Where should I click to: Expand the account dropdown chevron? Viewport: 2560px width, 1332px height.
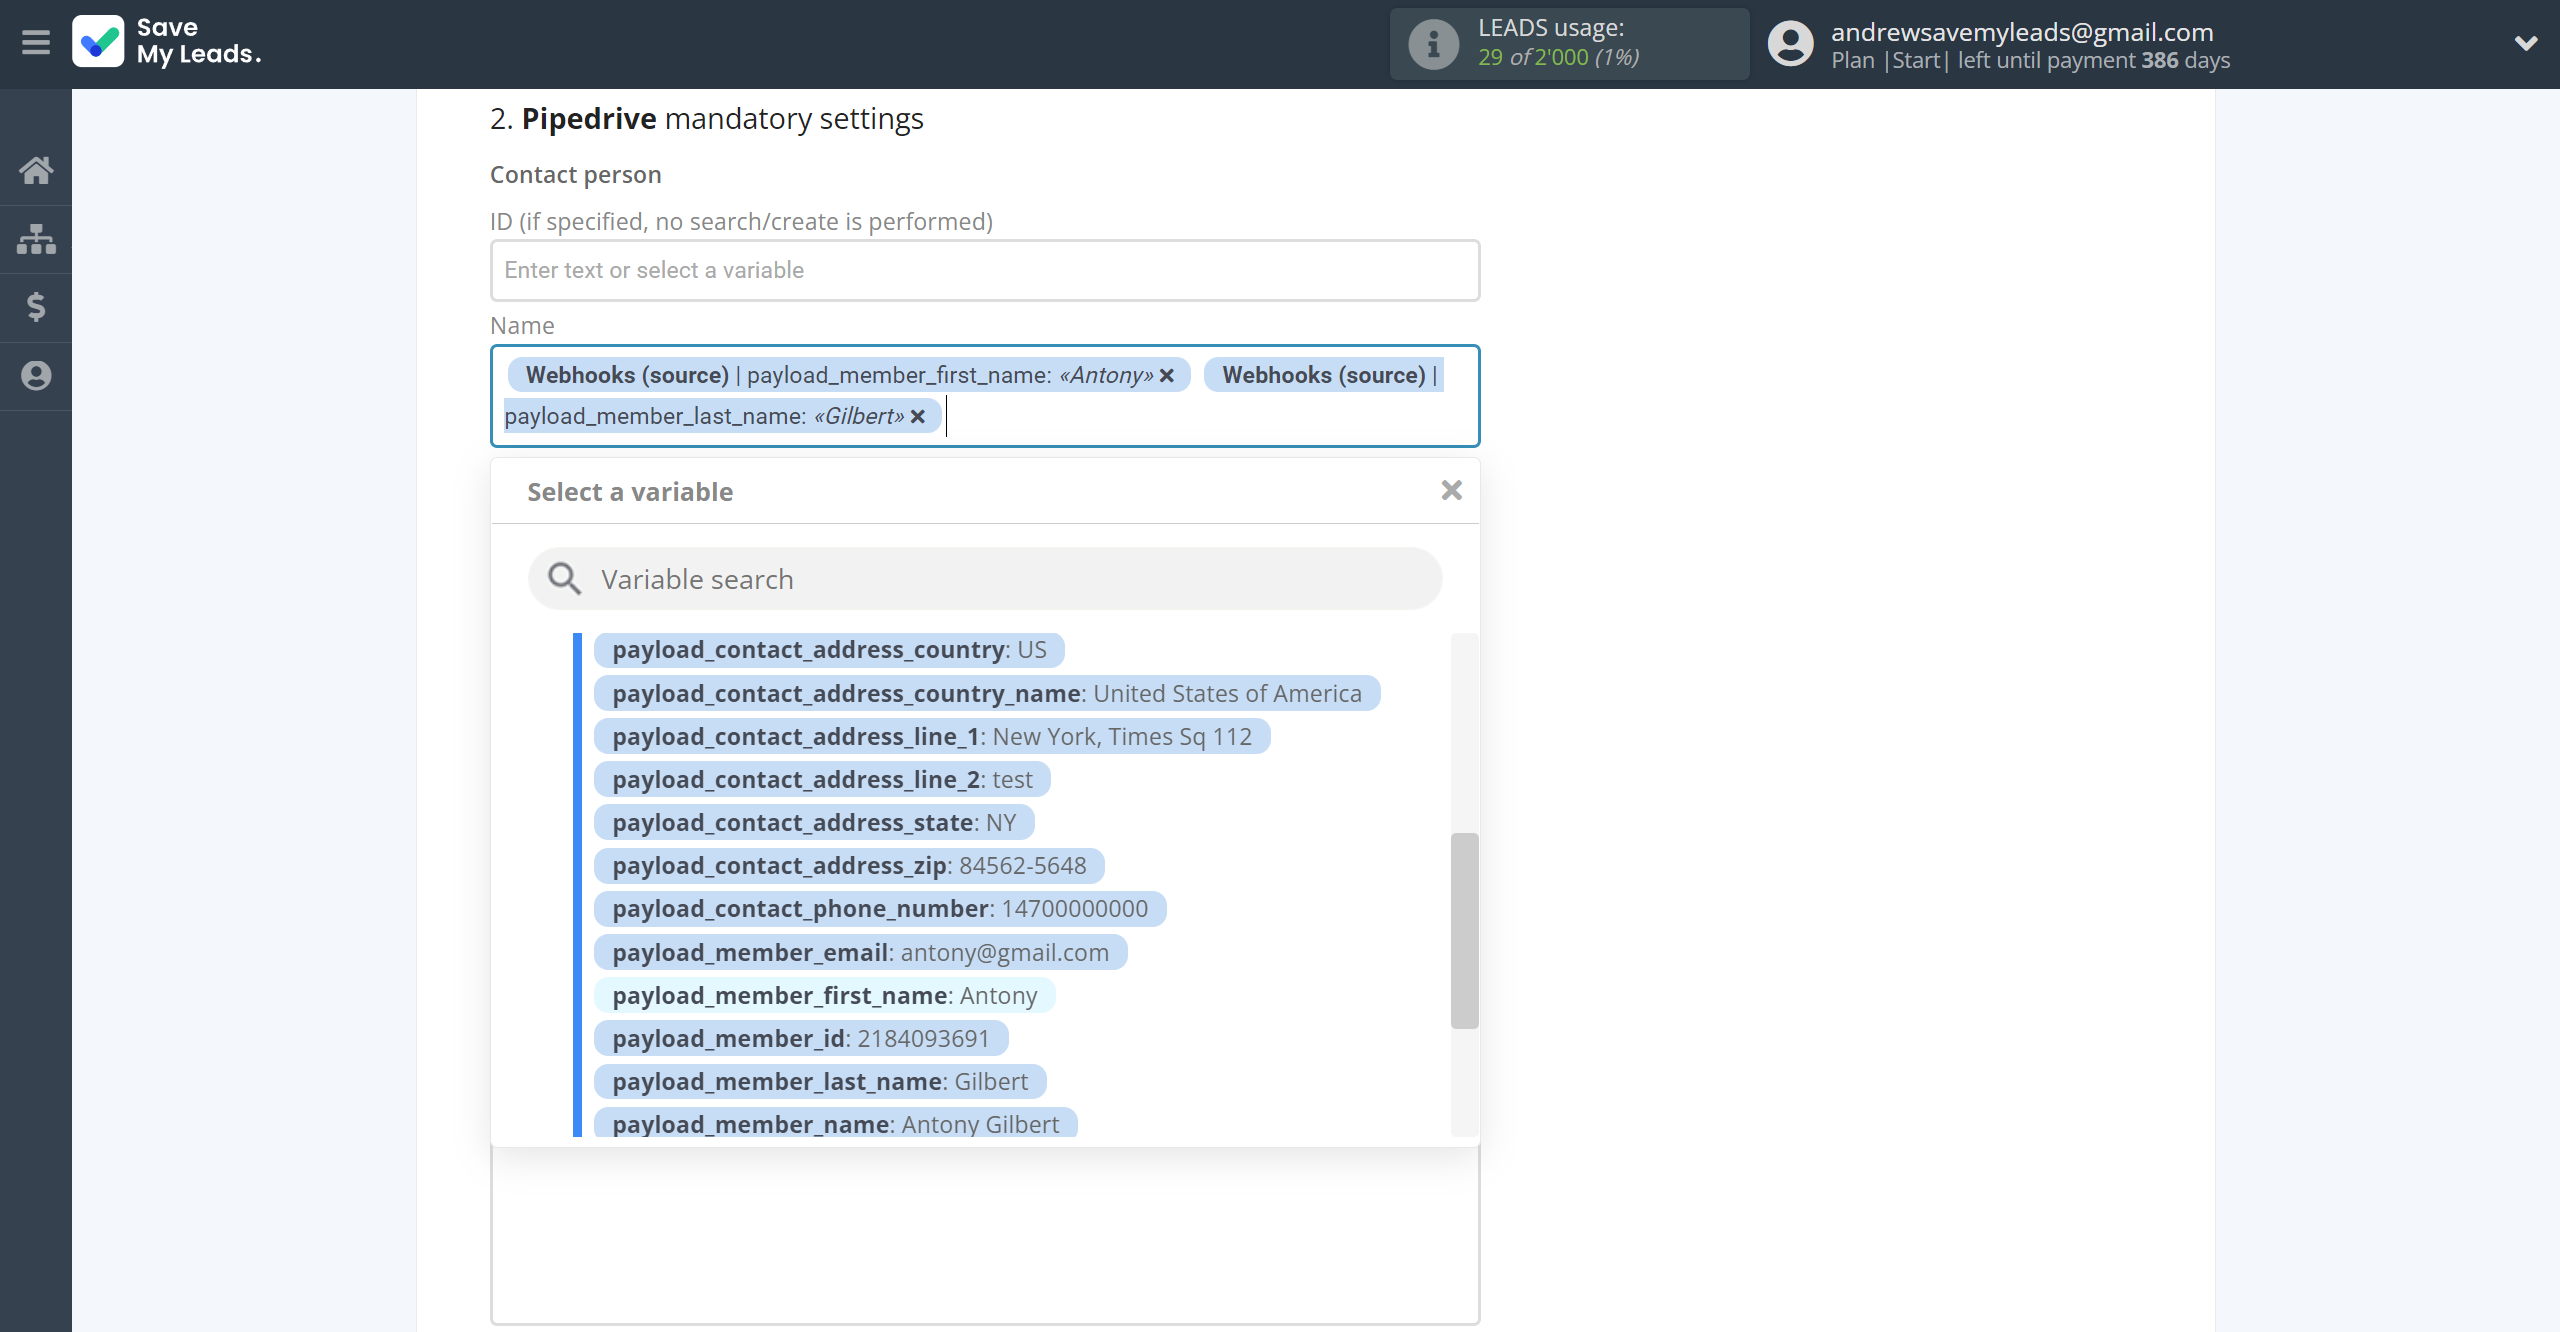point(2526,43)
